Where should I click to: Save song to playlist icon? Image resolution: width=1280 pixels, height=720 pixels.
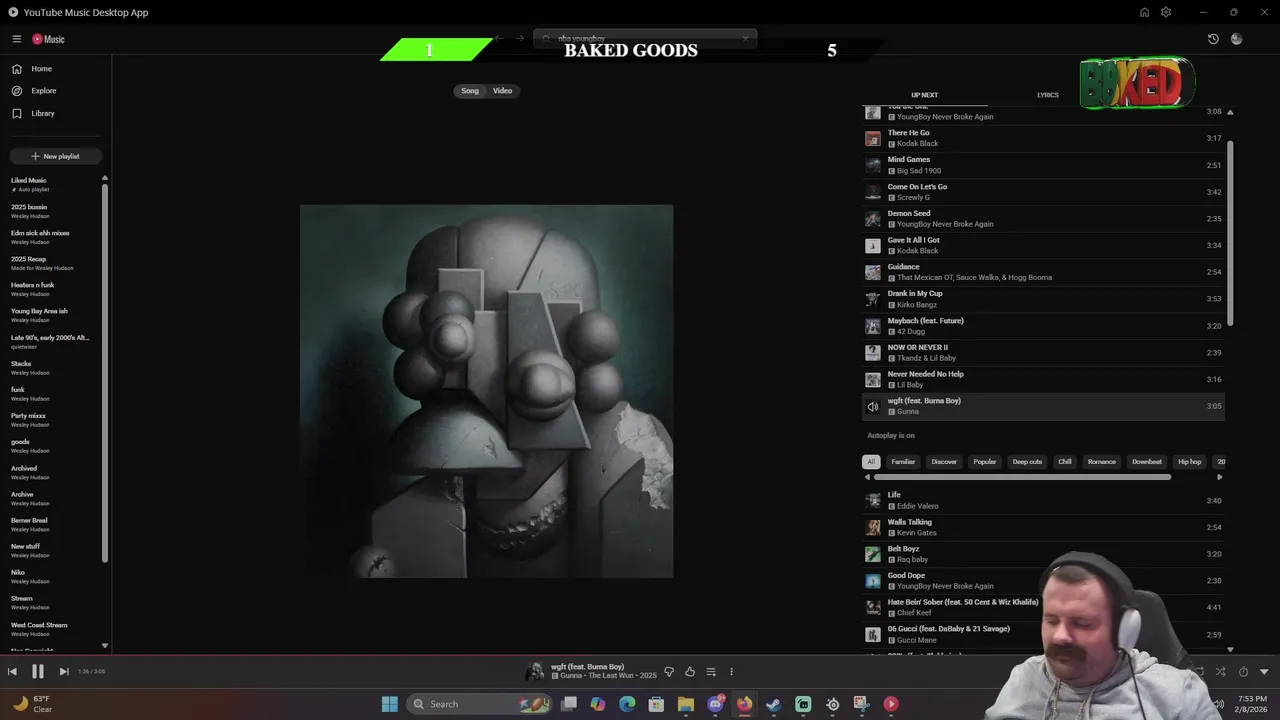[711, 672]
